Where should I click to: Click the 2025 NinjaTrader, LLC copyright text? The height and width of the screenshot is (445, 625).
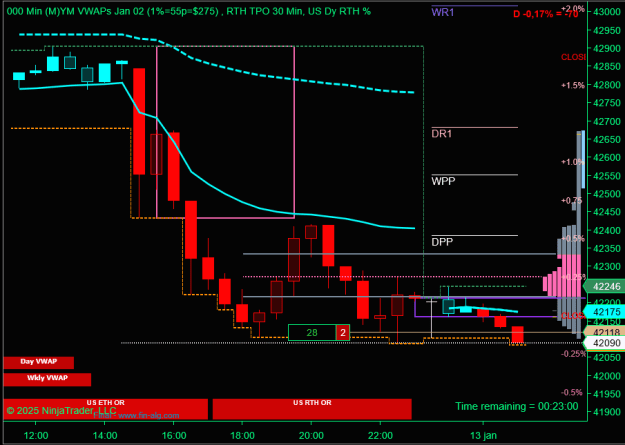[61, 410]
